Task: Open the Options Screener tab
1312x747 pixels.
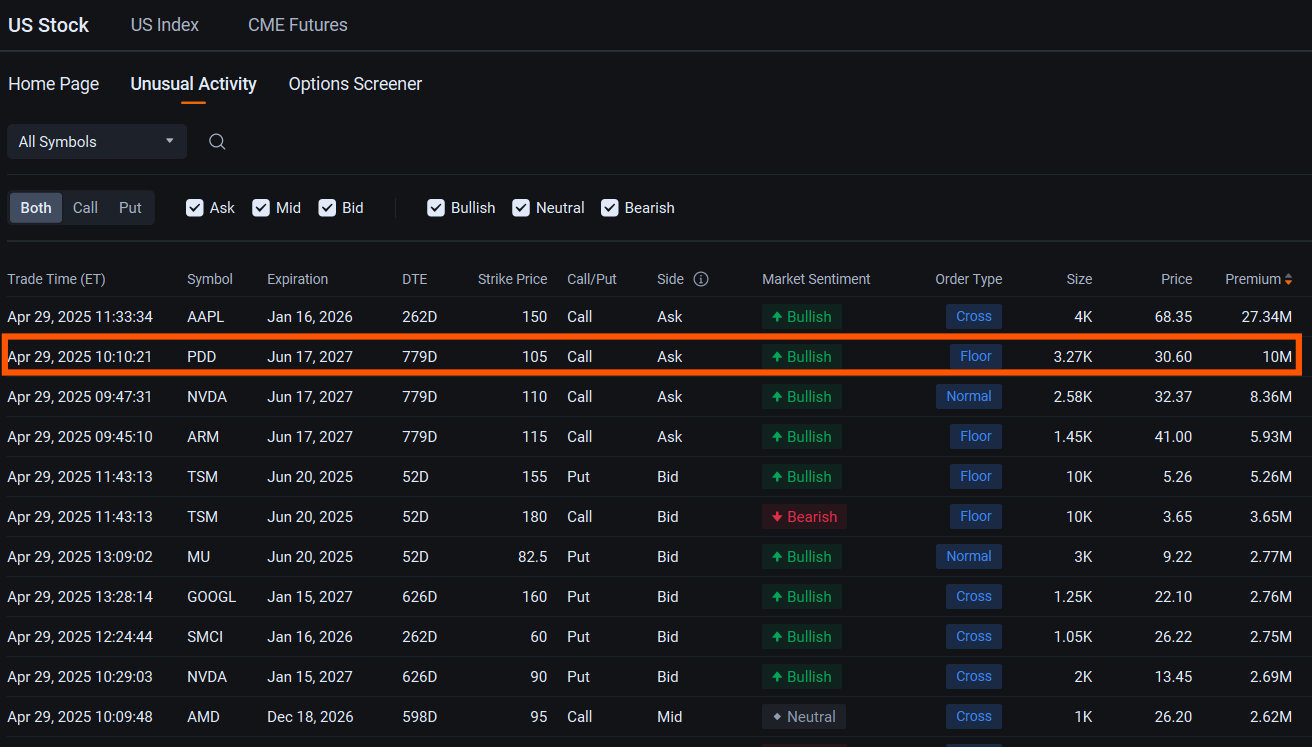Action: click(355, 84)
